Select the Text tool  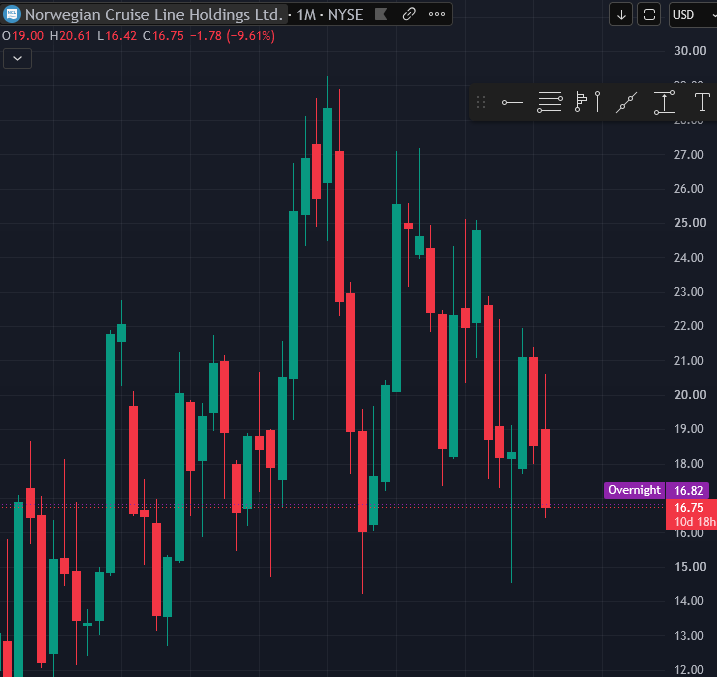702,101
